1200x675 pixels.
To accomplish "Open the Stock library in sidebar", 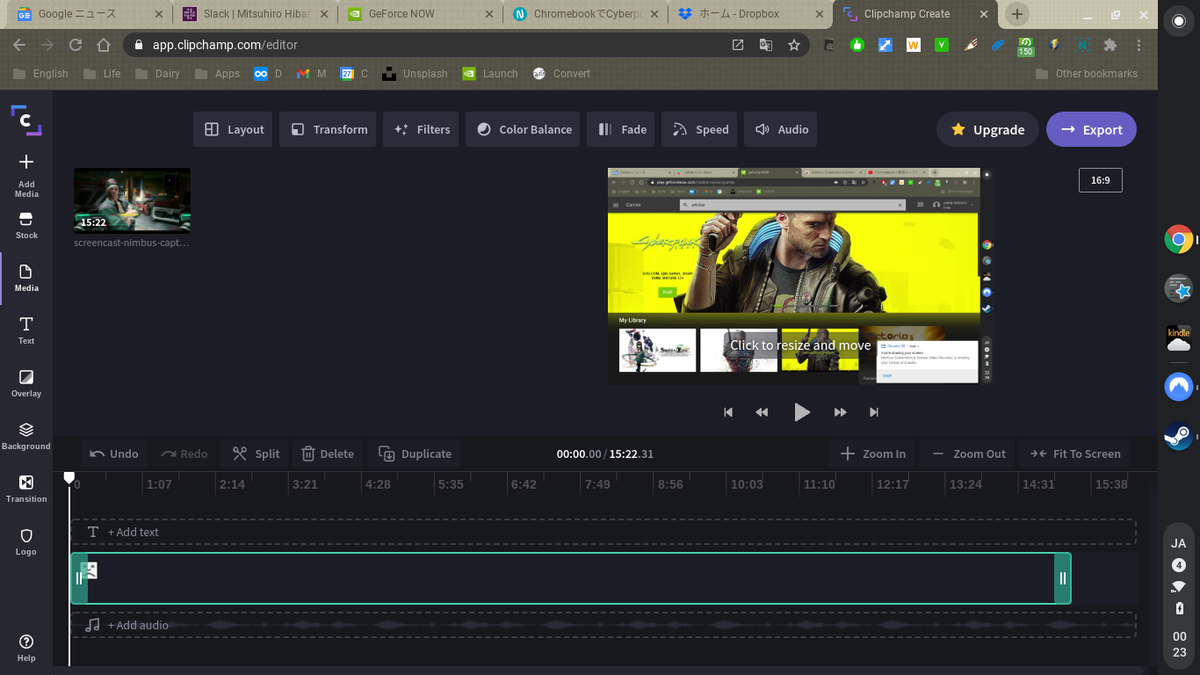I will (26, 226).
